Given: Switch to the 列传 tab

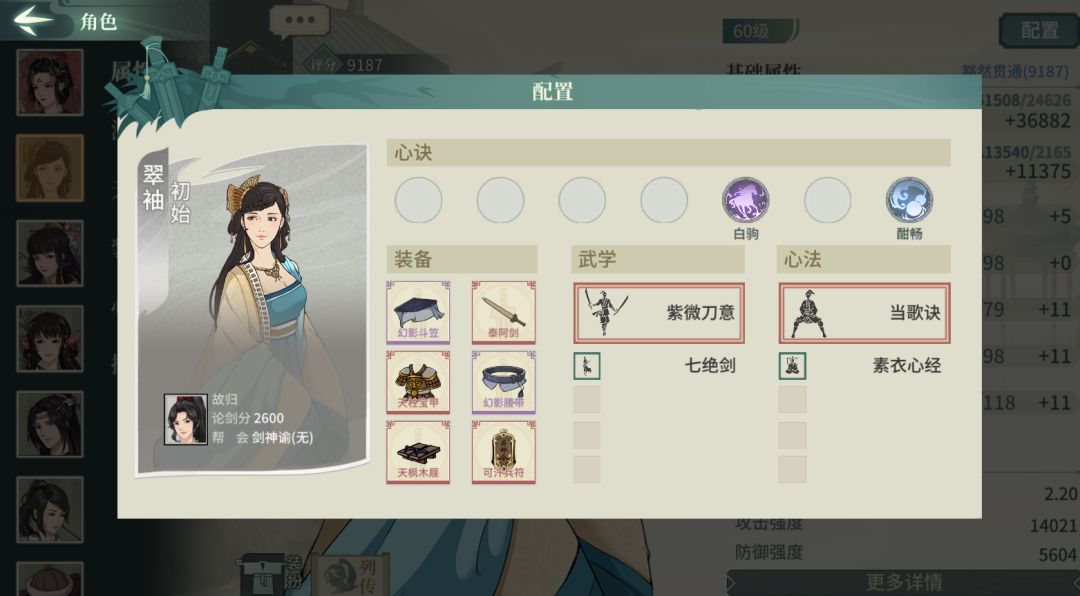Looking at the screenshot, I should point(350,575).
